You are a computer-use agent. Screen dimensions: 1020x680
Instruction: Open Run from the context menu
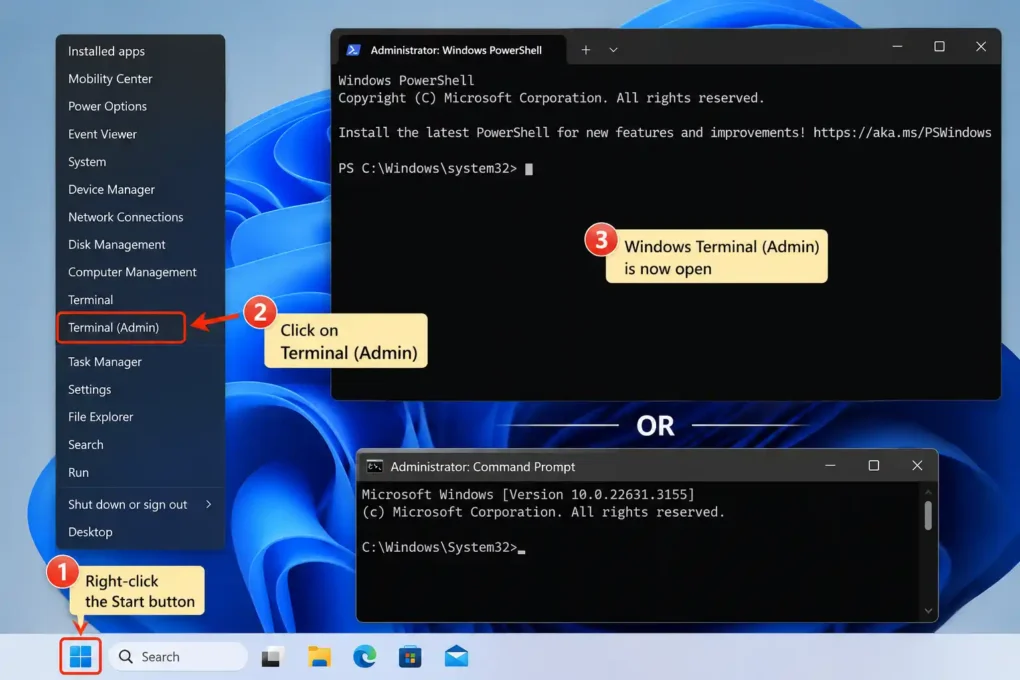point(140,472)
